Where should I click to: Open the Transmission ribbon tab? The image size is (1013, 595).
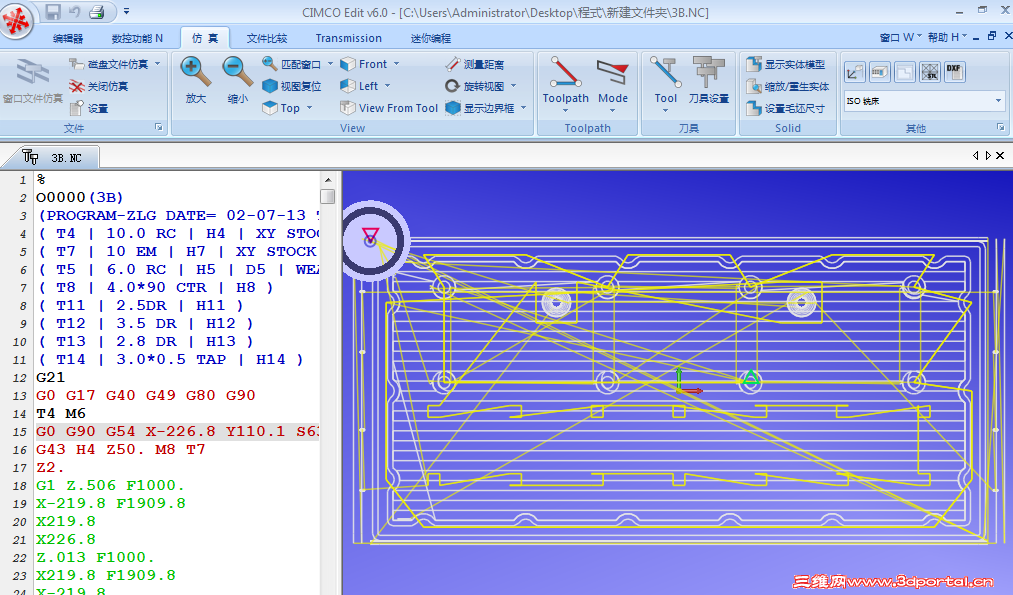pos(348,38)
